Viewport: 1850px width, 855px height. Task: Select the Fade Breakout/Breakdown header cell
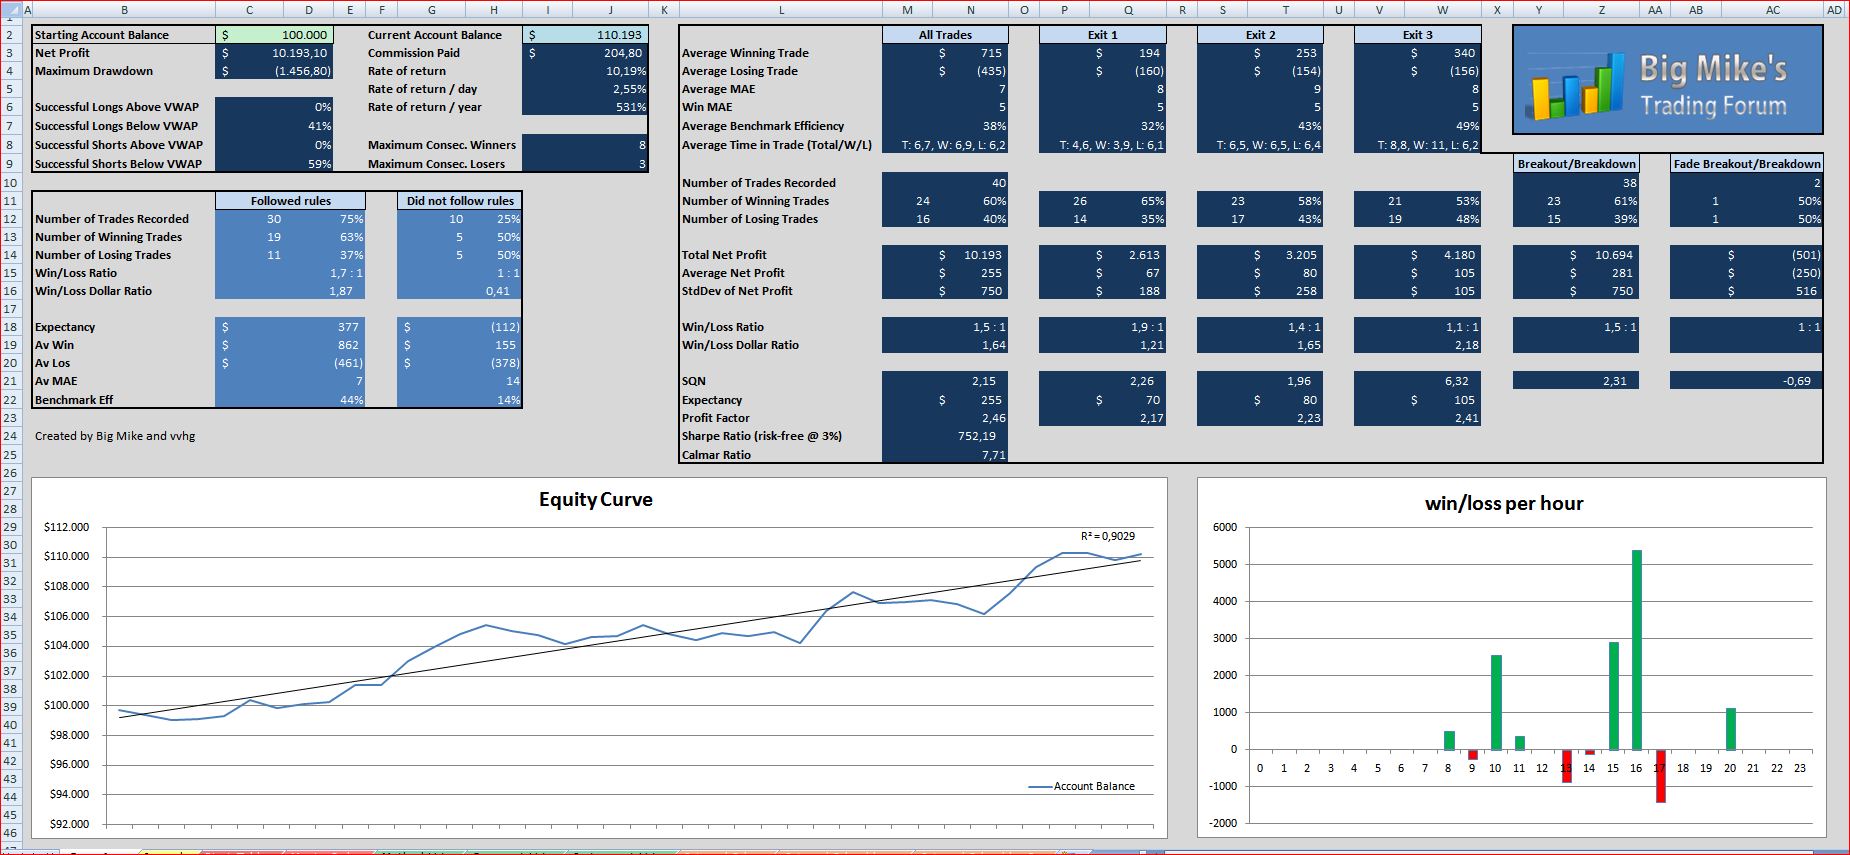click(x=1746, y=164)
